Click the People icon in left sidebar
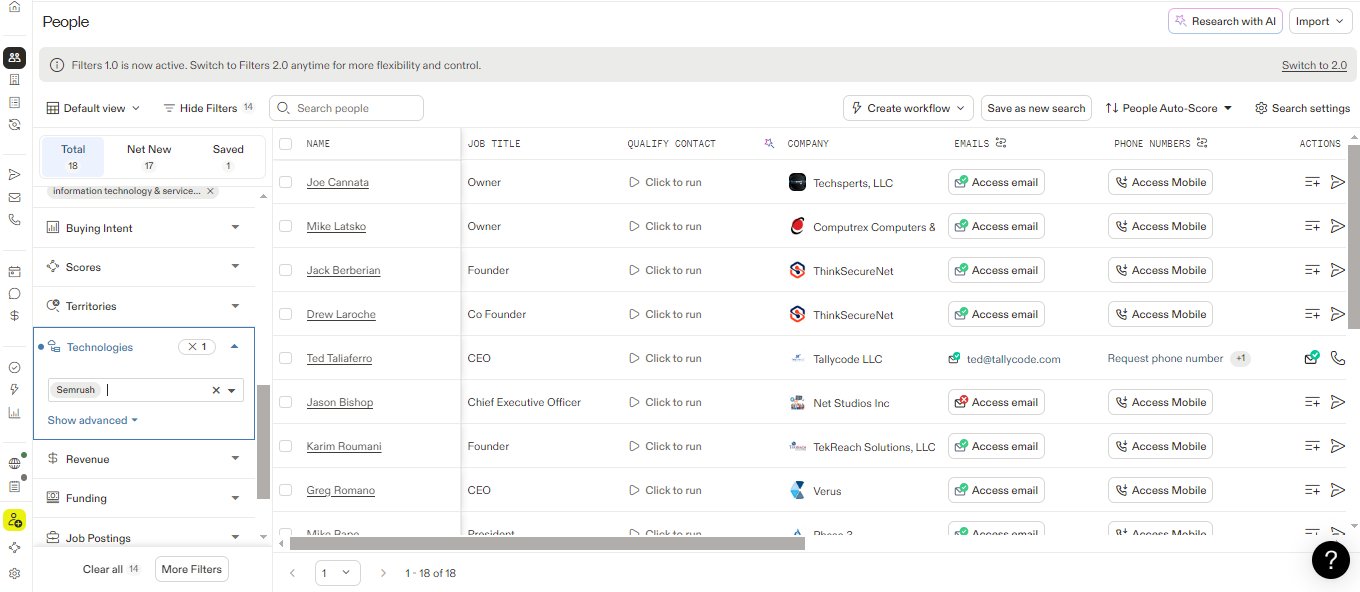 pyautogui.click(x=14, y=58)
